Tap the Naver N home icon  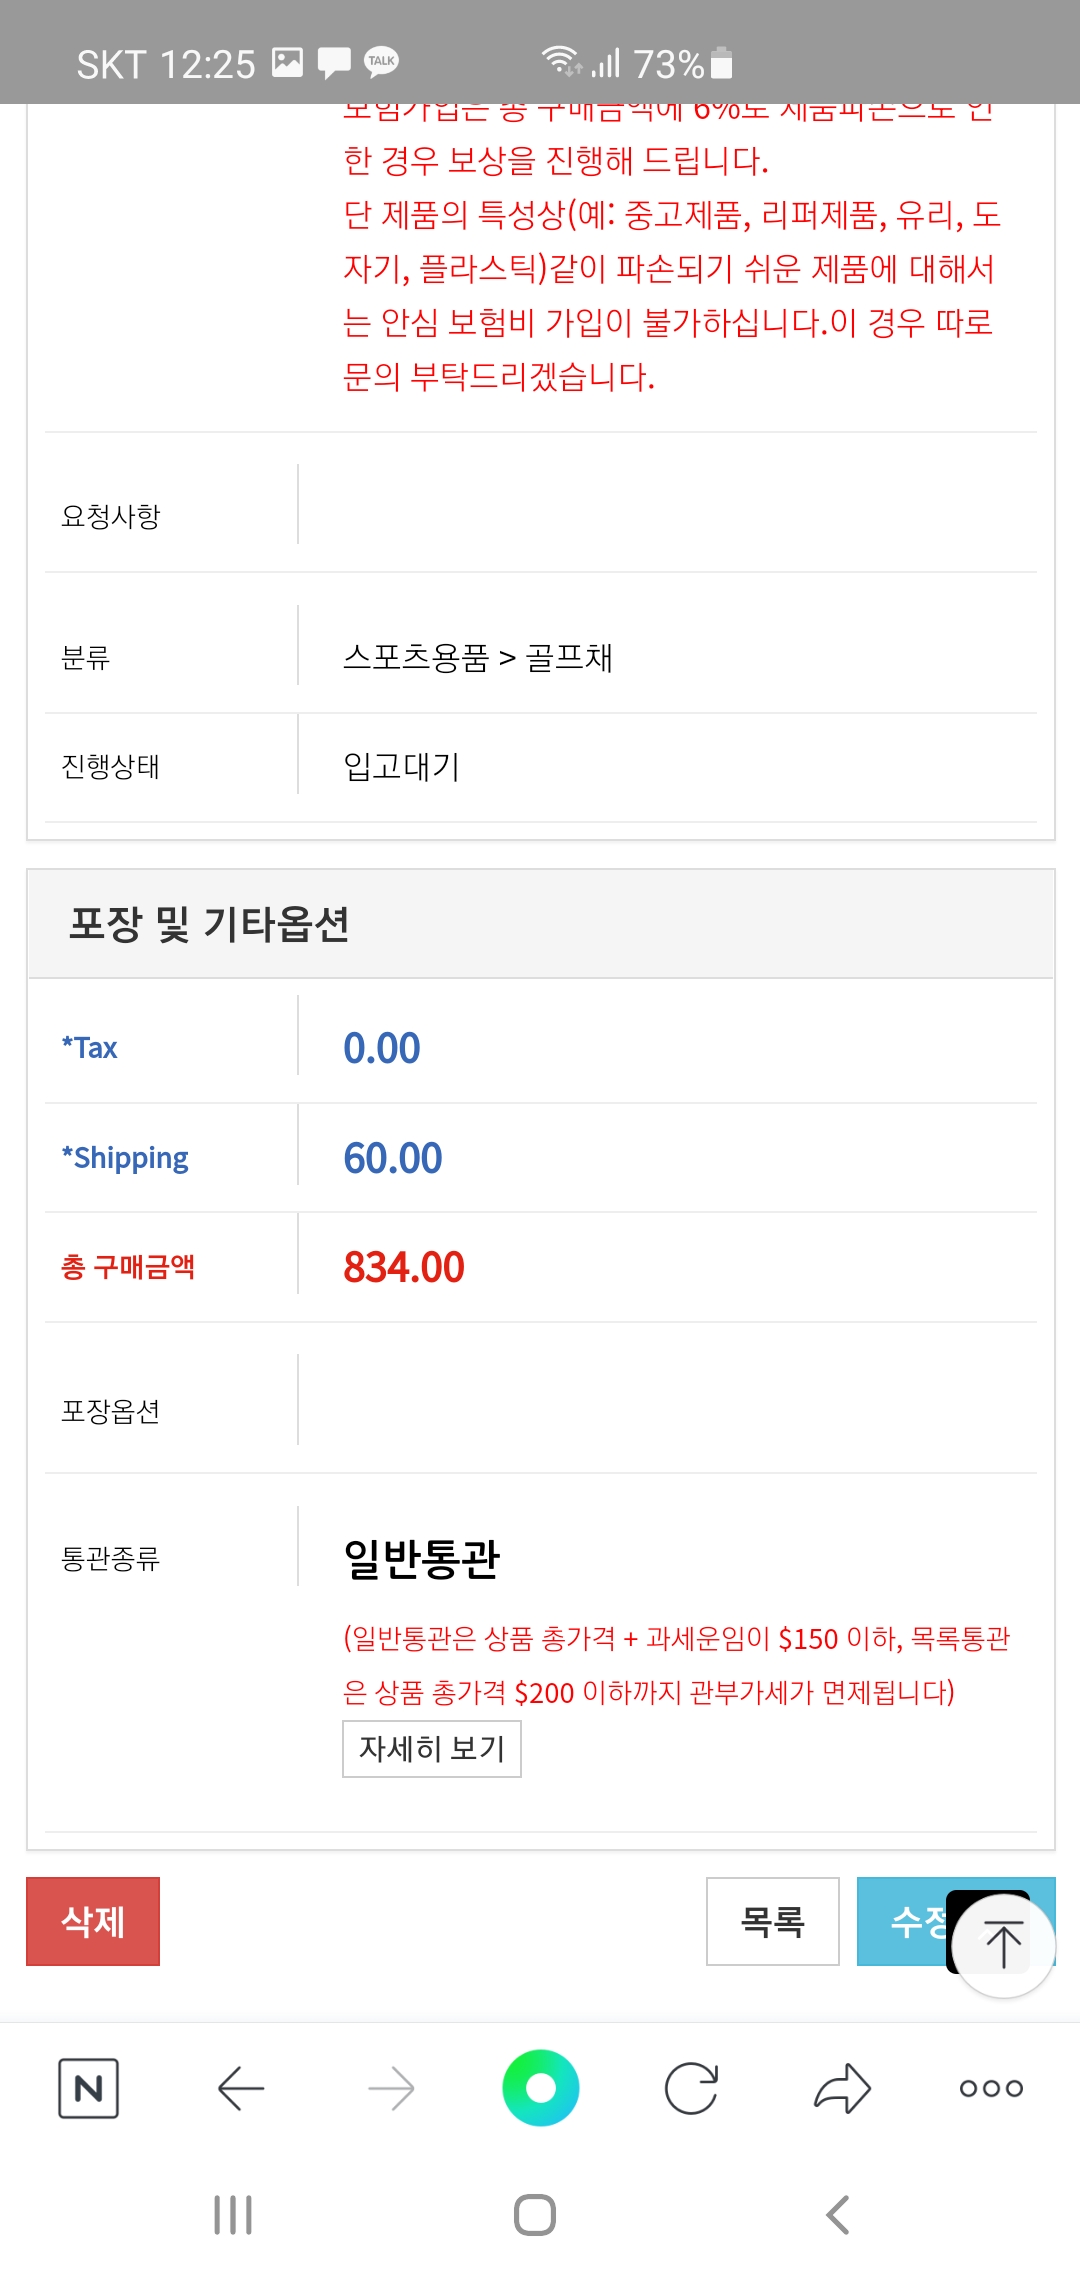tap(89, 2088)
